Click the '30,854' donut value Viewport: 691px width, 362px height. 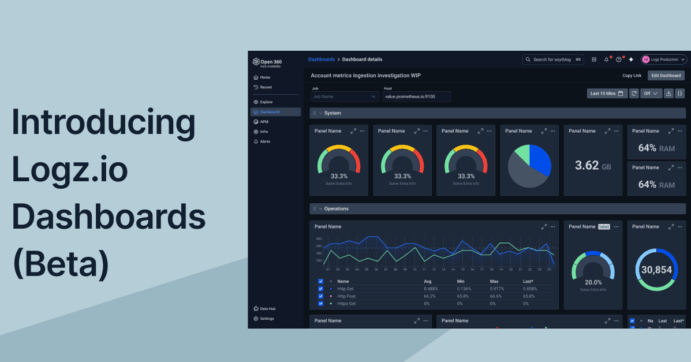pyautogui.click(x=656, y=270)
